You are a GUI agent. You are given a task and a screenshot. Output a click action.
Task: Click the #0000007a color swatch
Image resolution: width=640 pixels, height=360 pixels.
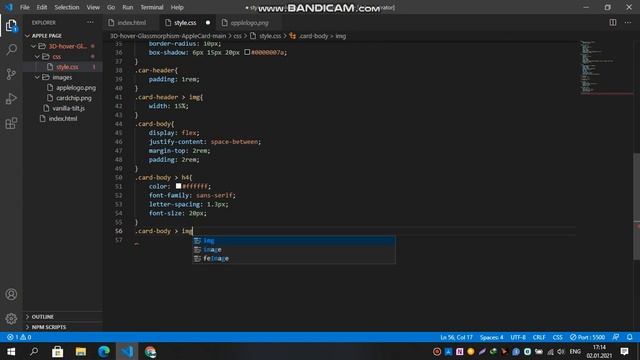247,52
